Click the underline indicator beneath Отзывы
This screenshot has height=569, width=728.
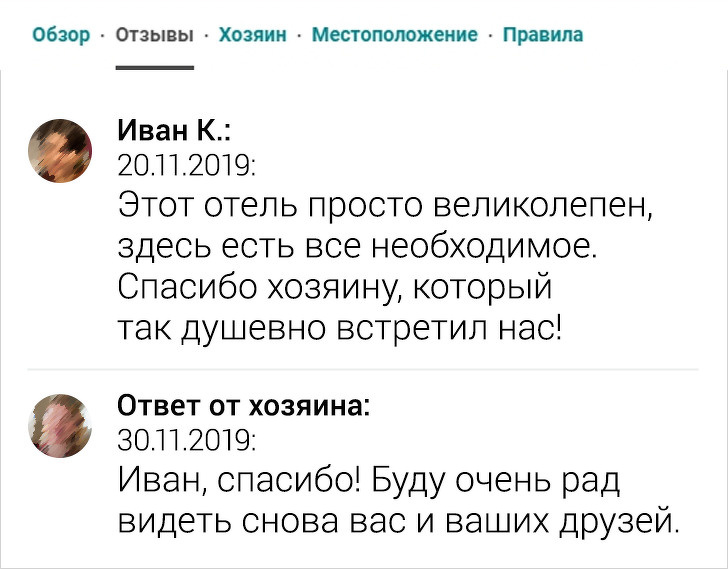coord(155,67)
